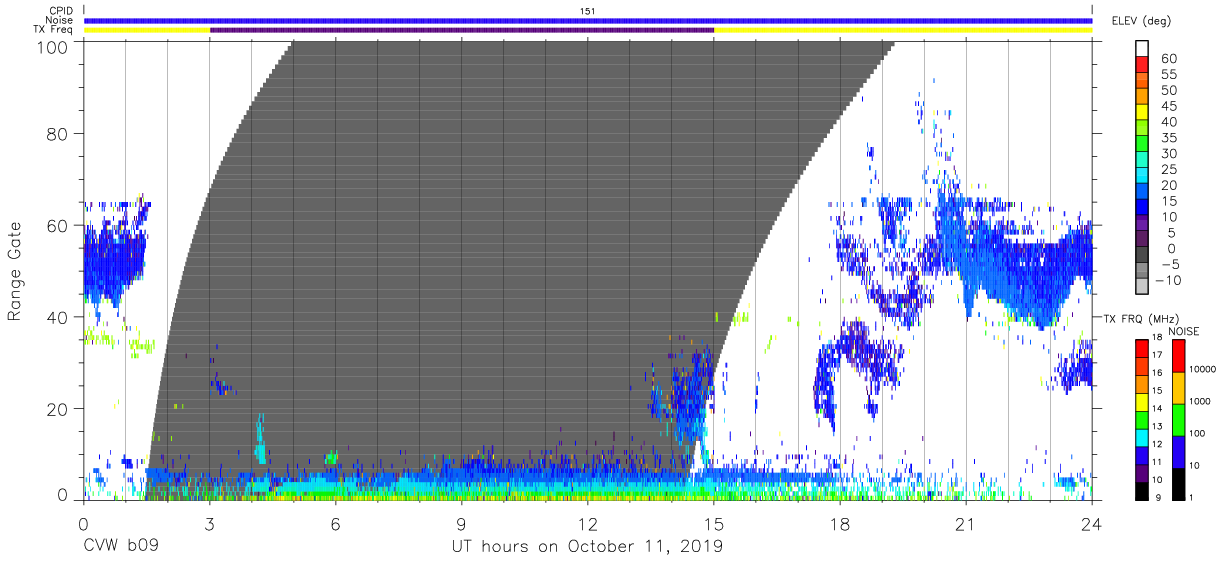Click the CPID label at top left
This screenshot has width=1228, height=567.
(61, 10)
